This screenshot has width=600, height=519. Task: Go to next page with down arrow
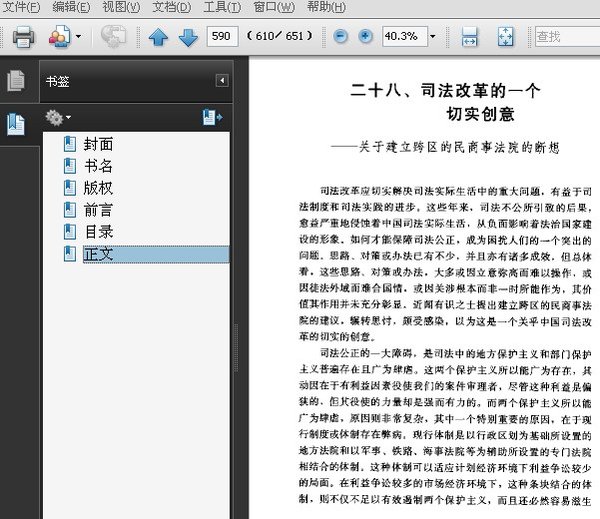[x=188, y=37]
